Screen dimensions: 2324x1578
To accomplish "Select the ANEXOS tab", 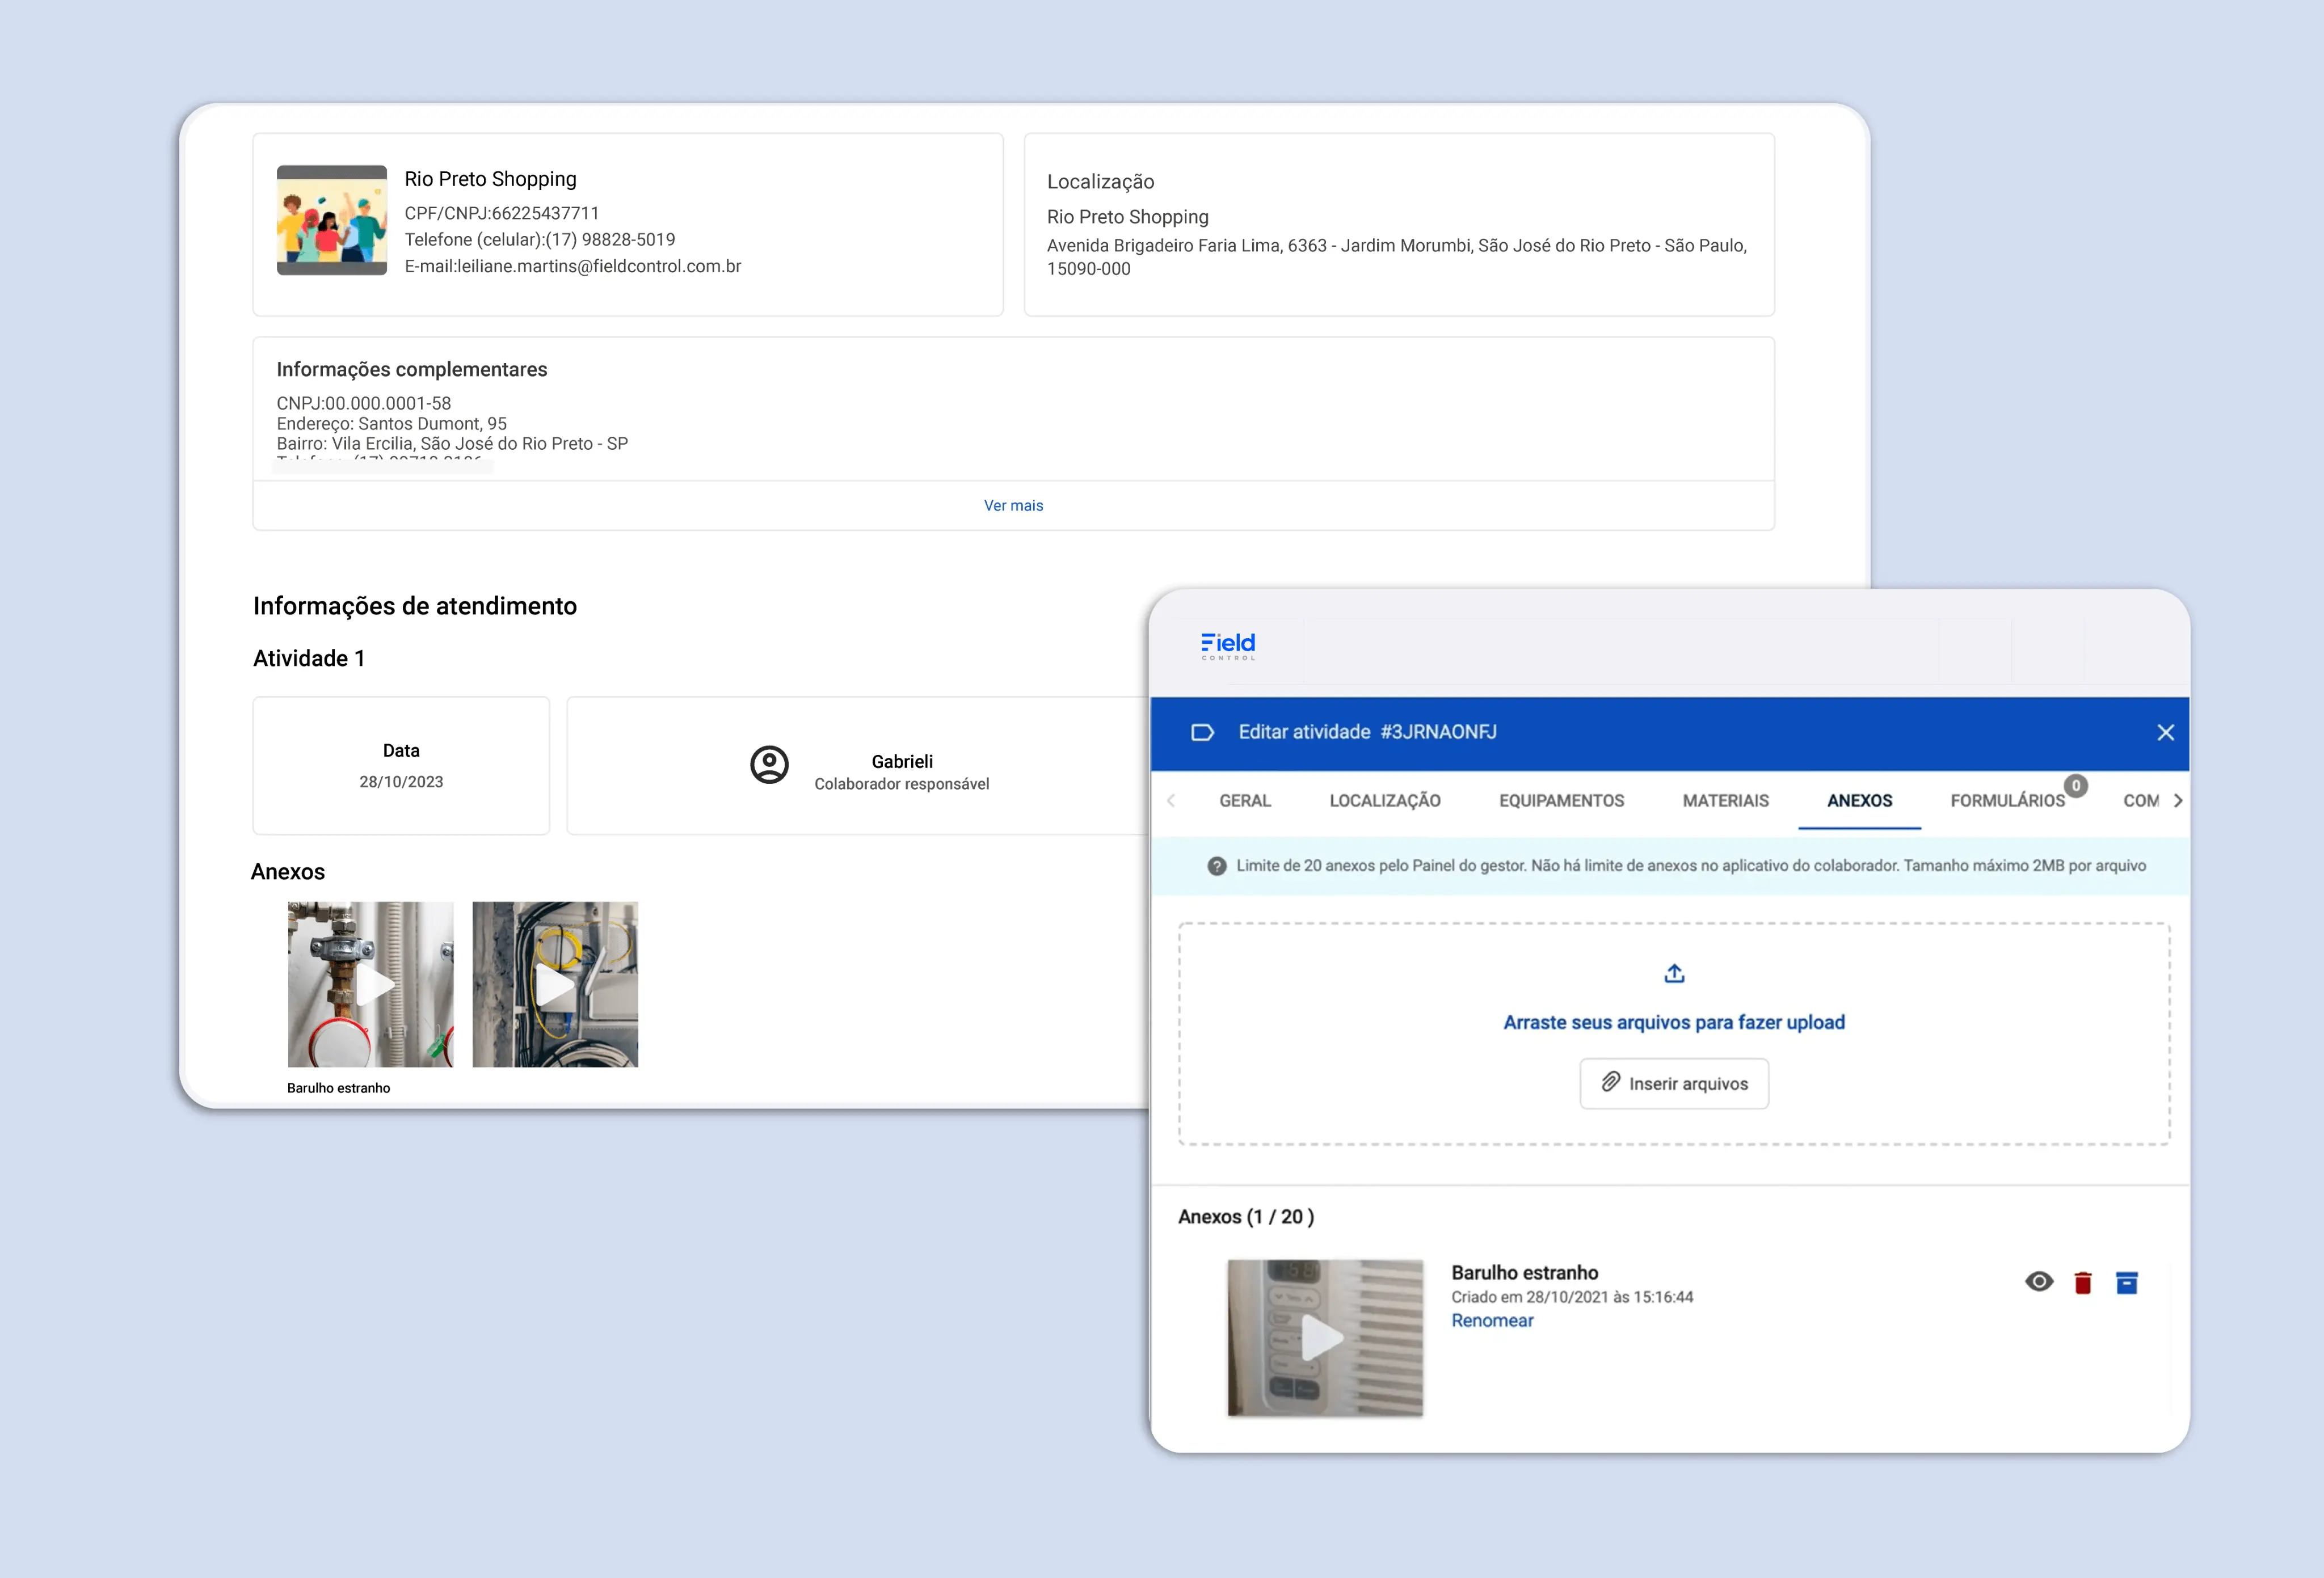I will click(x=1859, y=801).
